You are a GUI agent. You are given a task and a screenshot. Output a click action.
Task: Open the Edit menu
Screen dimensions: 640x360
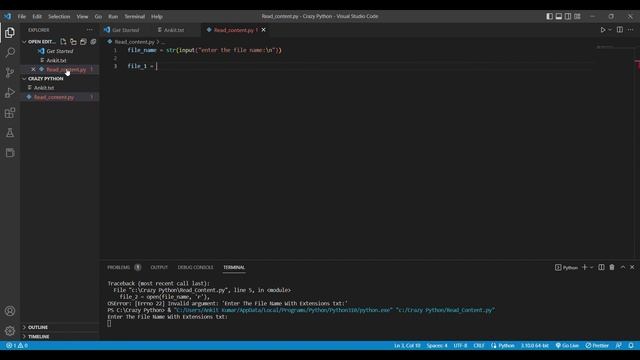[37, 17]
